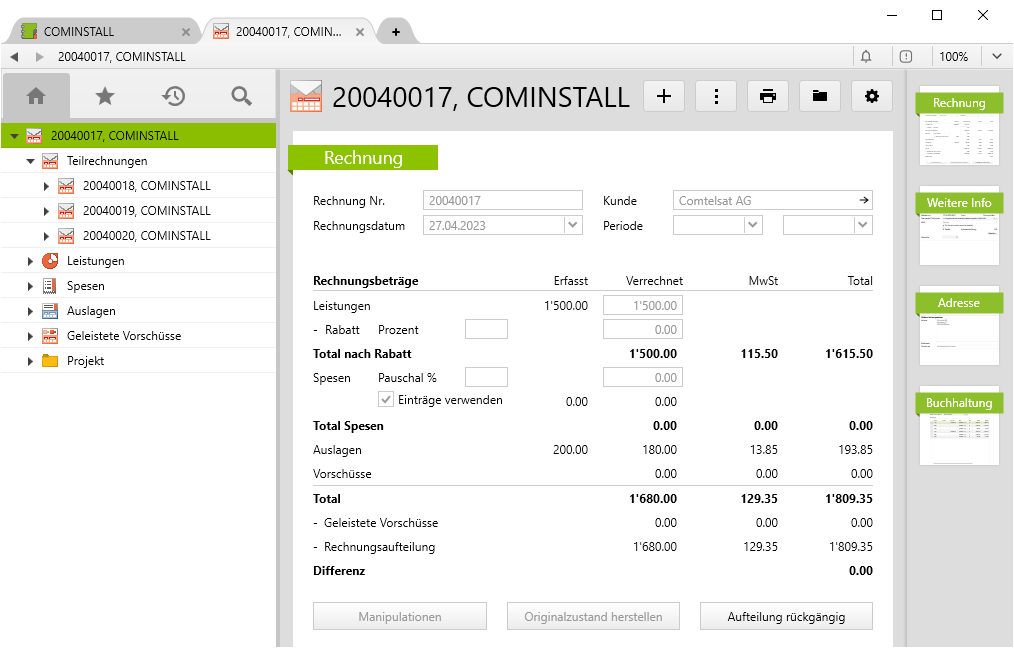Screen dimensions: 1014x648
Task: Open the zoom level dropdown arrow
Action: tap(997, 57)
